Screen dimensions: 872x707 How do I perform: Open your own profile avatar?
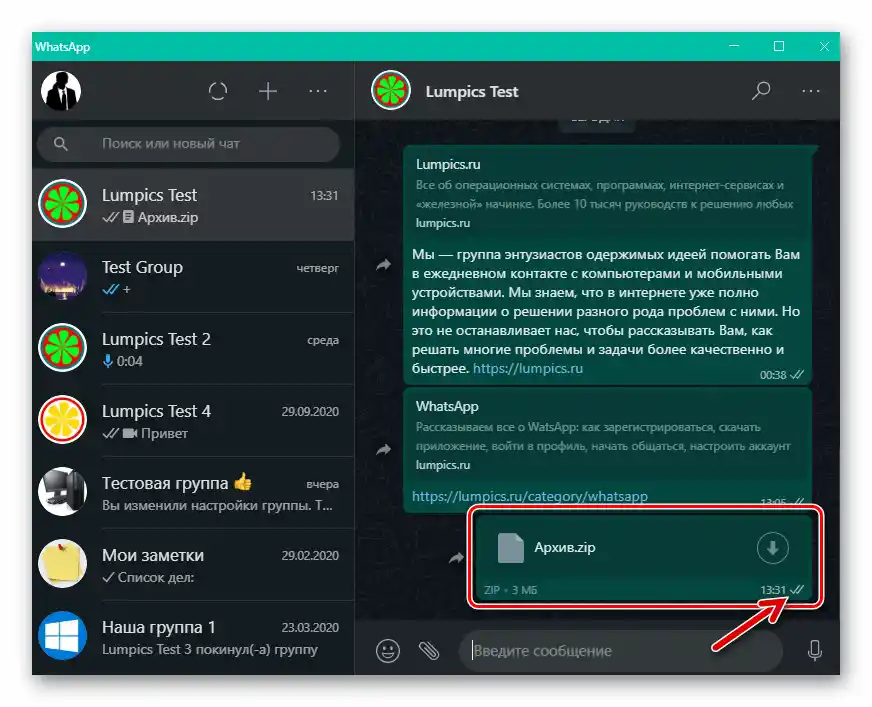pyautogui.click(x=61, y=91)
